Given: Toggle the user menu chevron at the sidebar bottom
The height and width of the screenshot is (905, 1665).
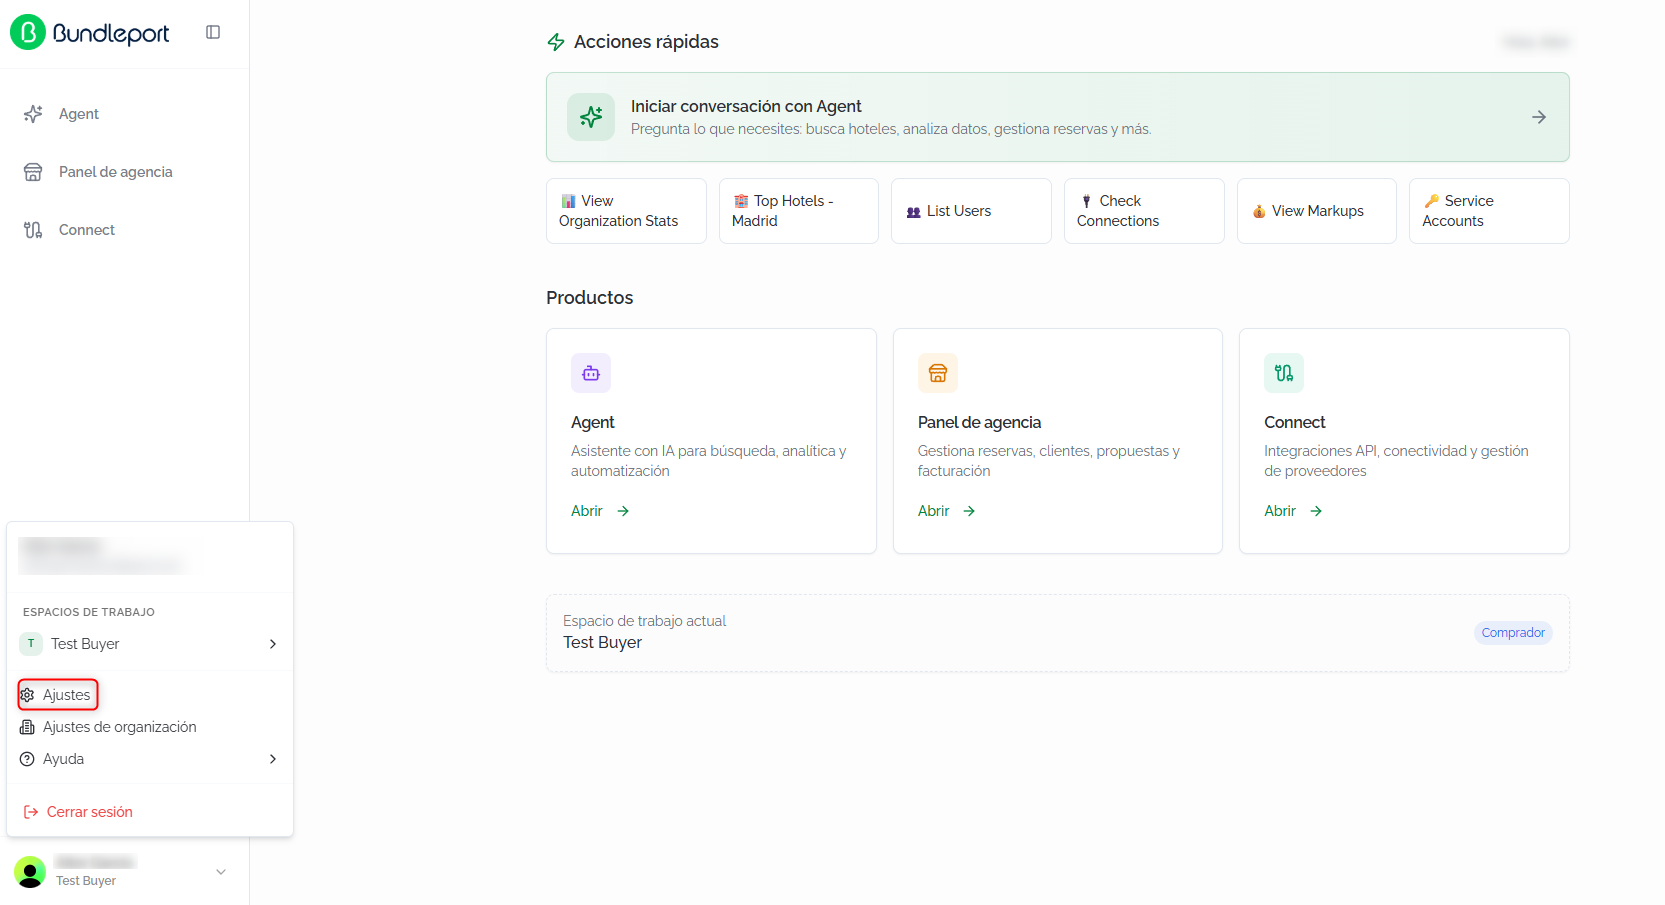Looking at the screenshot, I should tap(221, 872).
